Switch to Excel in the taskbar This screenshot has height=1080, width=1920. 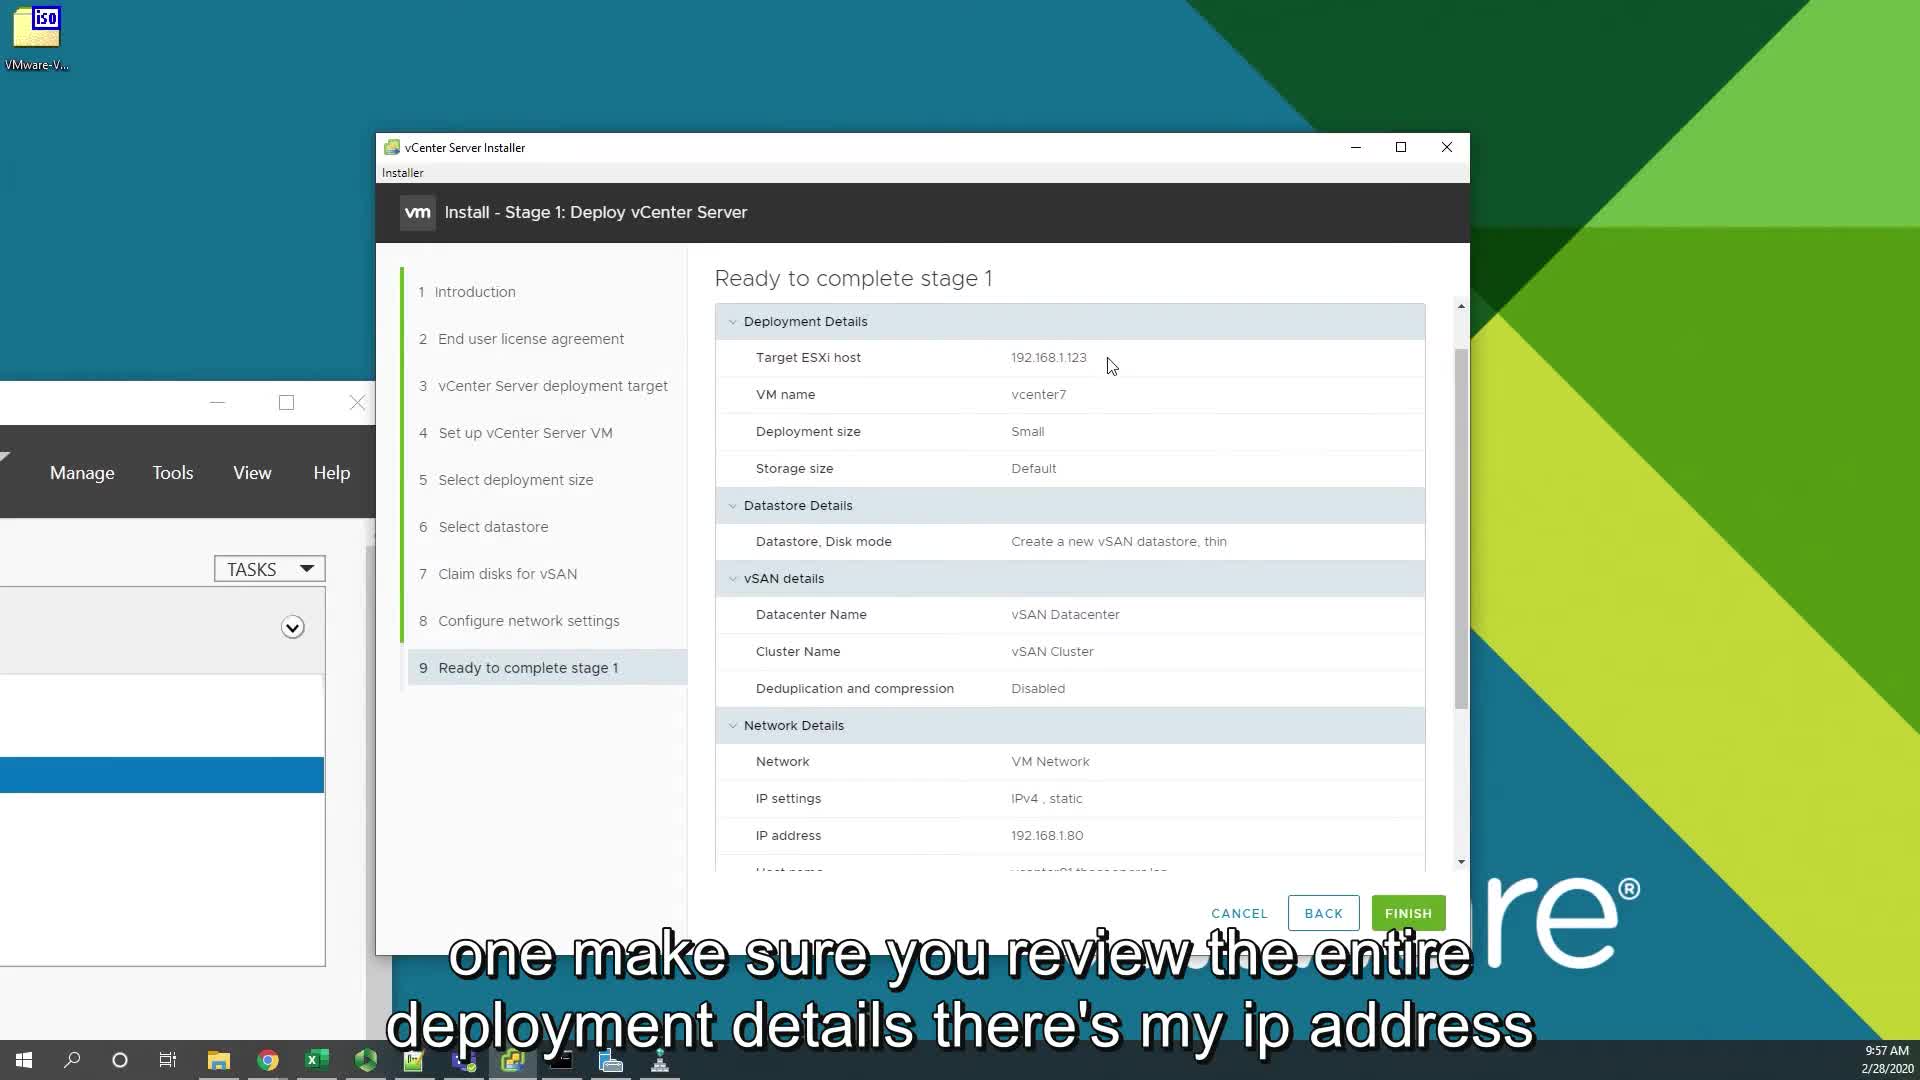coord(316,1060)
